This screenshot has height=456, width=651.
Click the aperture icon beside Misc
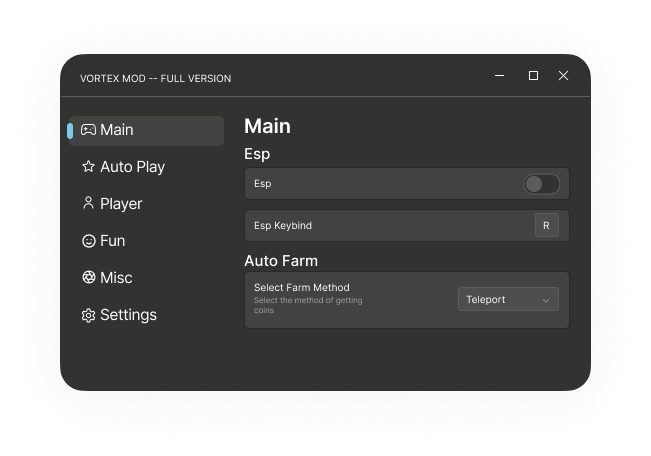click(88, 277)
